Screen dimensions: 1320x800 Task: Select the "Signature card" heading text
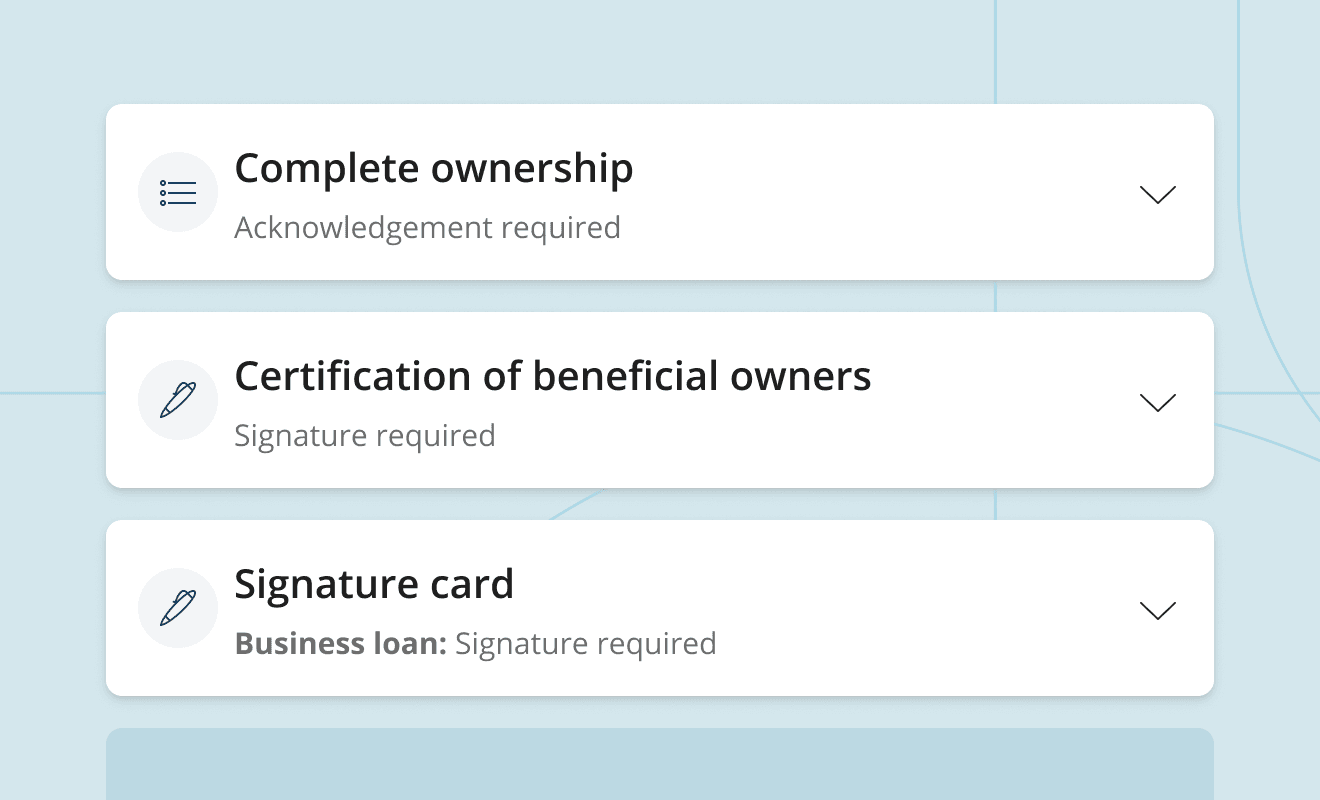tap(373, 584)
